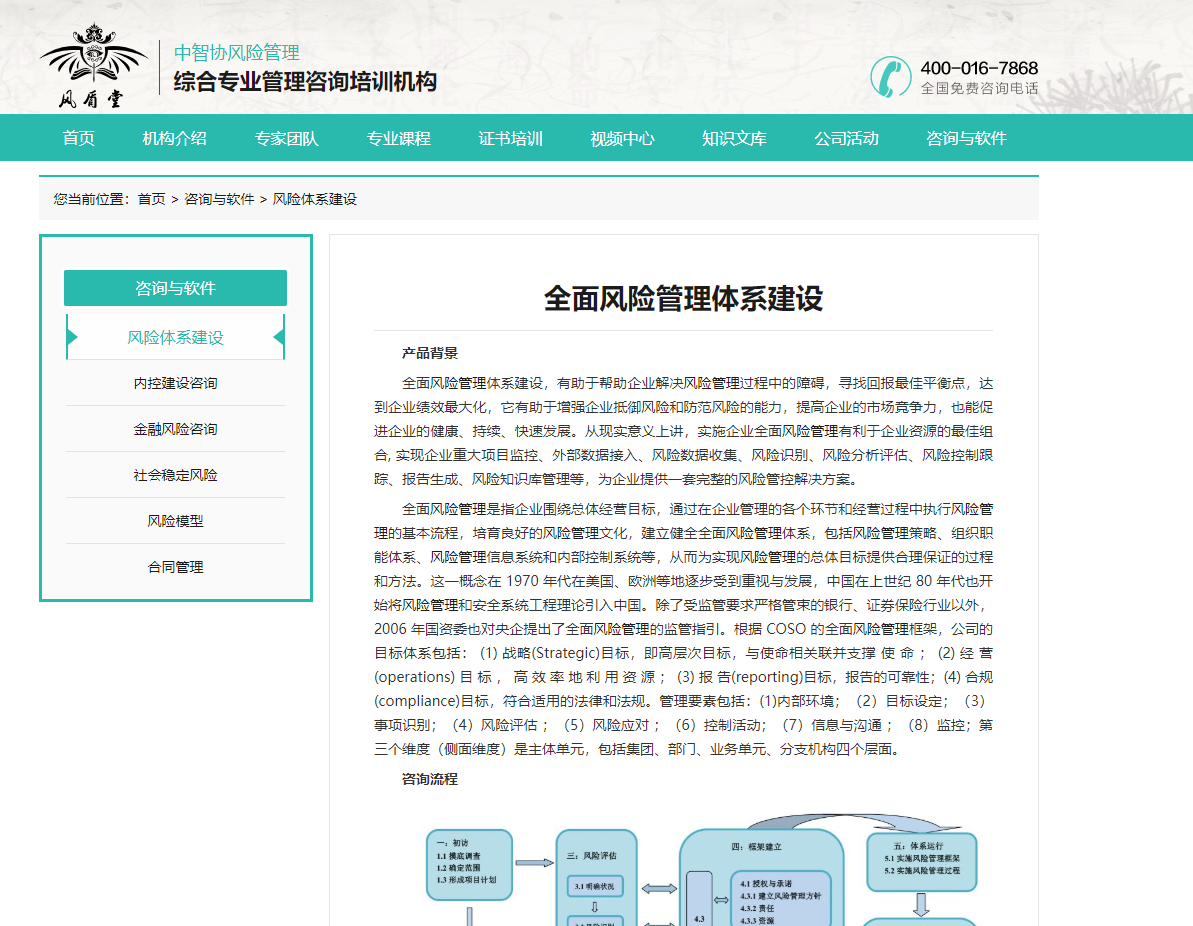The width and height of the screenshot is (1193, 926).
Task: Open 内控建设咨询 in the sidebar
Action: pos(175,383)
